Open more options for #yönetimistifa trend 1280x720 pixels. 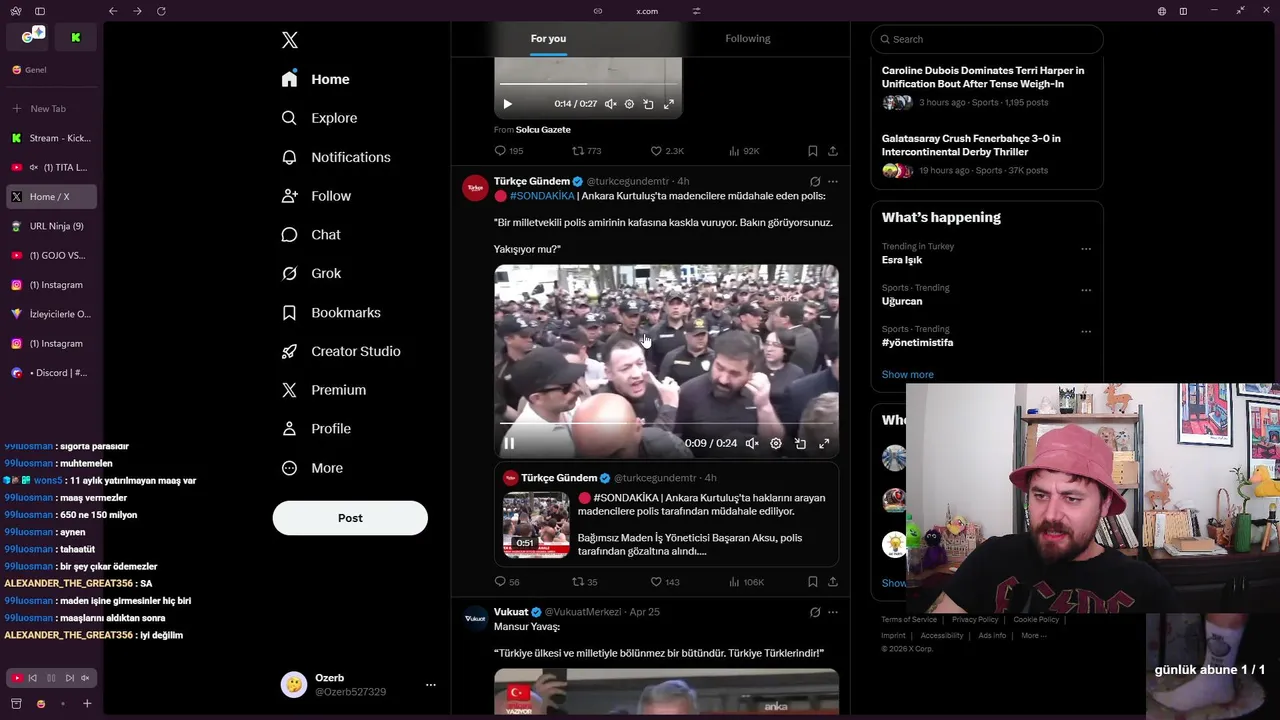coord(1086,331)
